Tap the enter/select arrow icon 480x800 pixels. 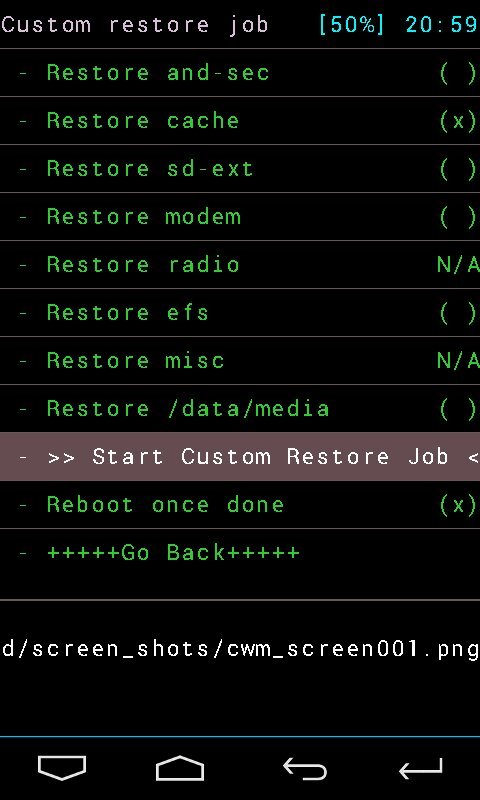click(420, 769)
